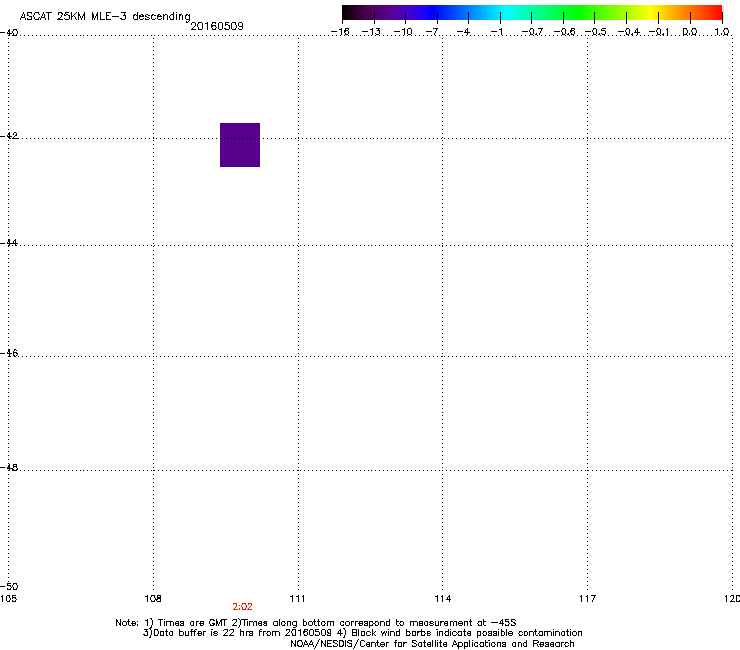Viewport: 740px width, 650px height.
Task: Click the 0.0 color scale label
Action: tap(690, 32)
